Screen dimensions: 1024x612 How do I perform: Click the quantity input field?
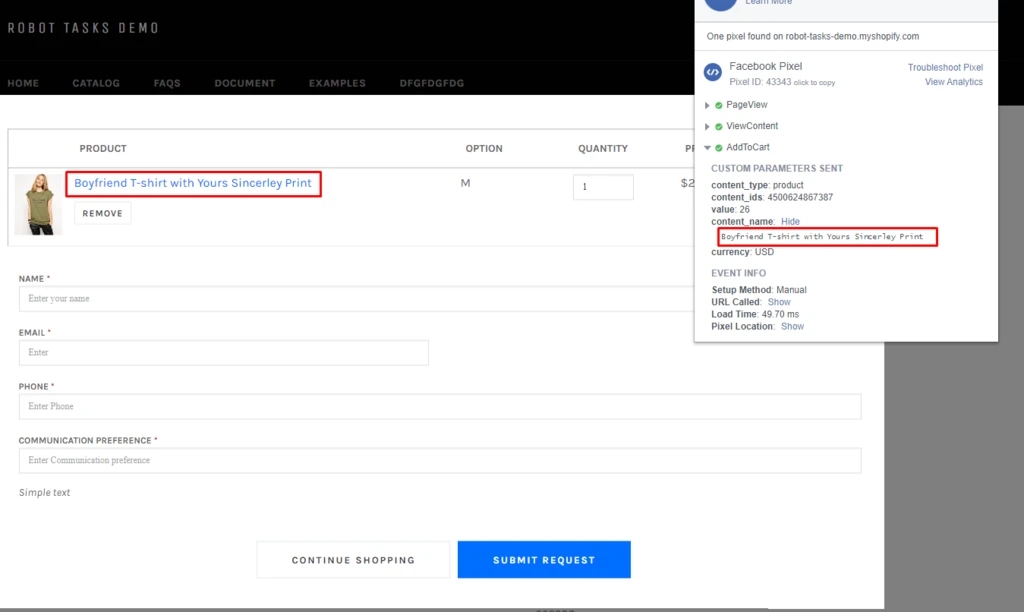tap(603, 187)
